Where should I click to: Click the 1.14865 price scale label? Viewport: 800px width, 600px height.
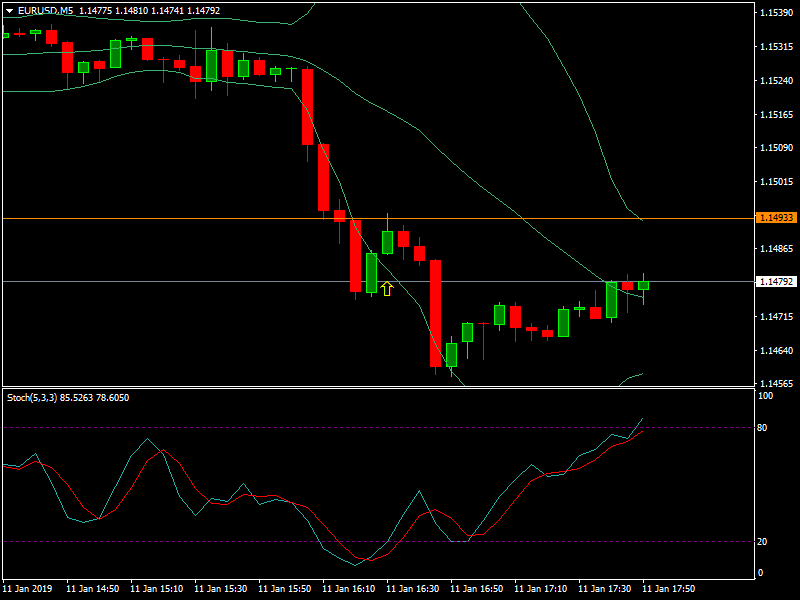point(776,249)
